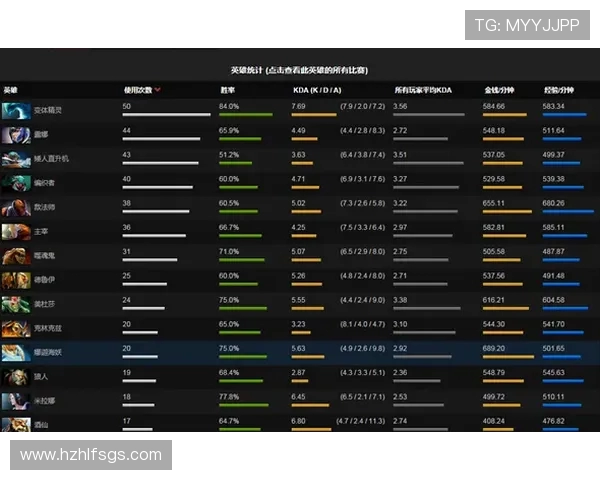Click the 689.20 gold value for 娜迦海妖

[x=494, y=348]
